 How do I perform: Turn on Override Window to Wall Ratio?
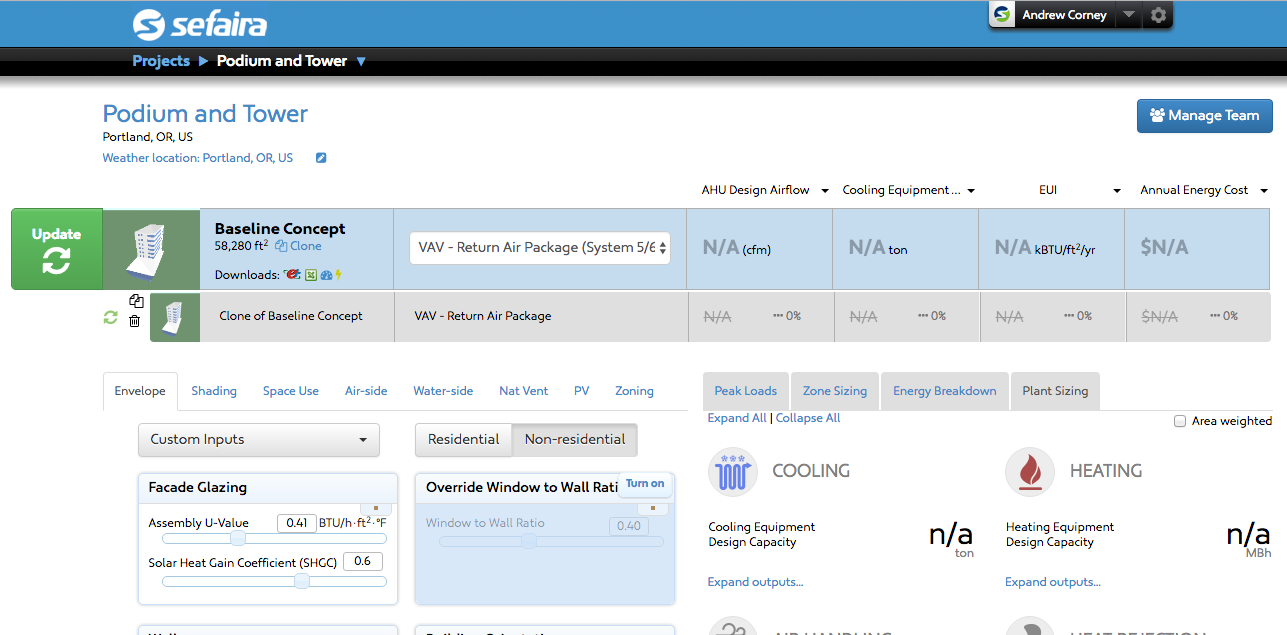click(x=644, y=484)
